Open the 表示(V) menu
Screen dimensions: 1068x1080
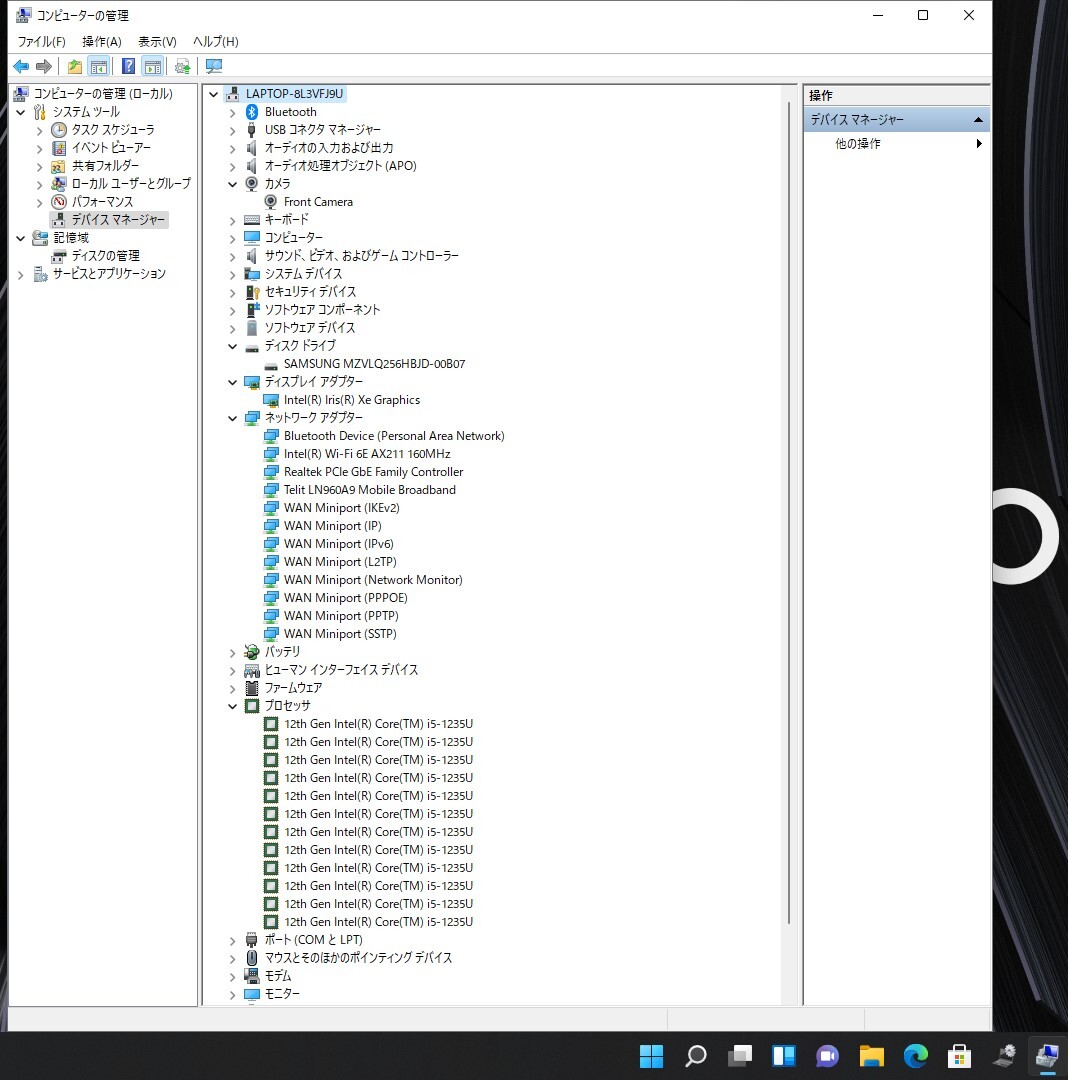click(157, 41)
